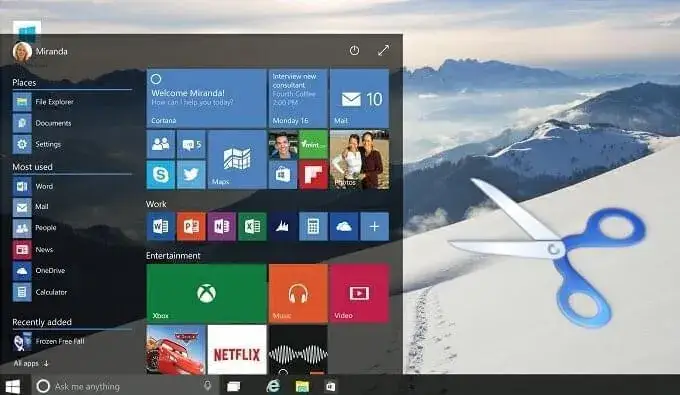Open the Cars game tile
The image size is (680, 395).
point(176,349)
